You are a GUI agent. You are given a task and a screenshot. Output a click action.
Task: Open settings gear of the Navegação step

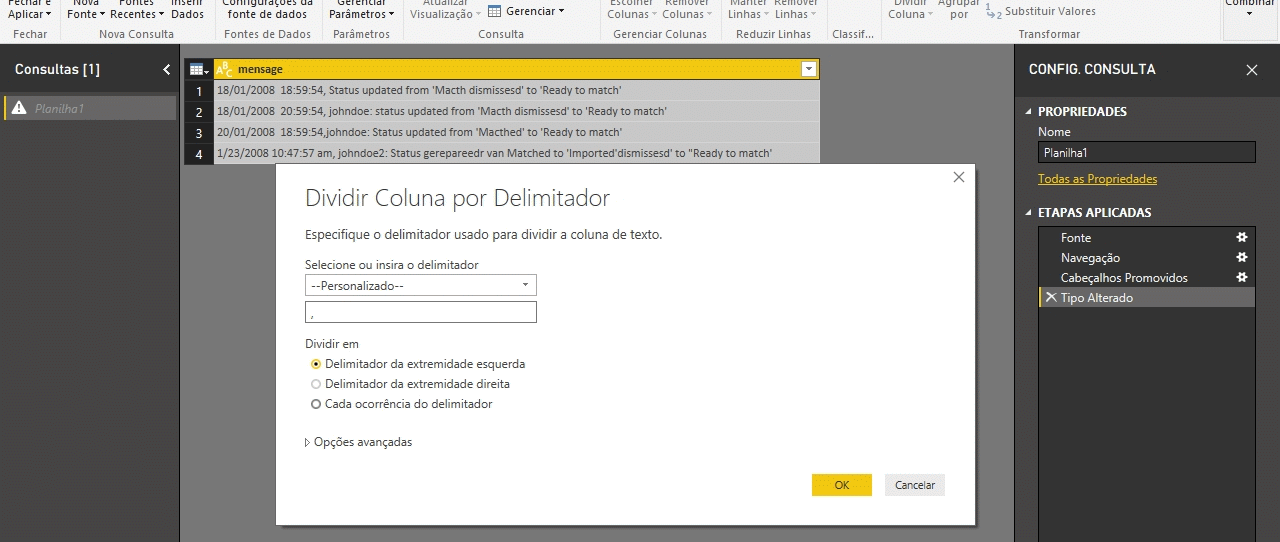coord(1242,257)
